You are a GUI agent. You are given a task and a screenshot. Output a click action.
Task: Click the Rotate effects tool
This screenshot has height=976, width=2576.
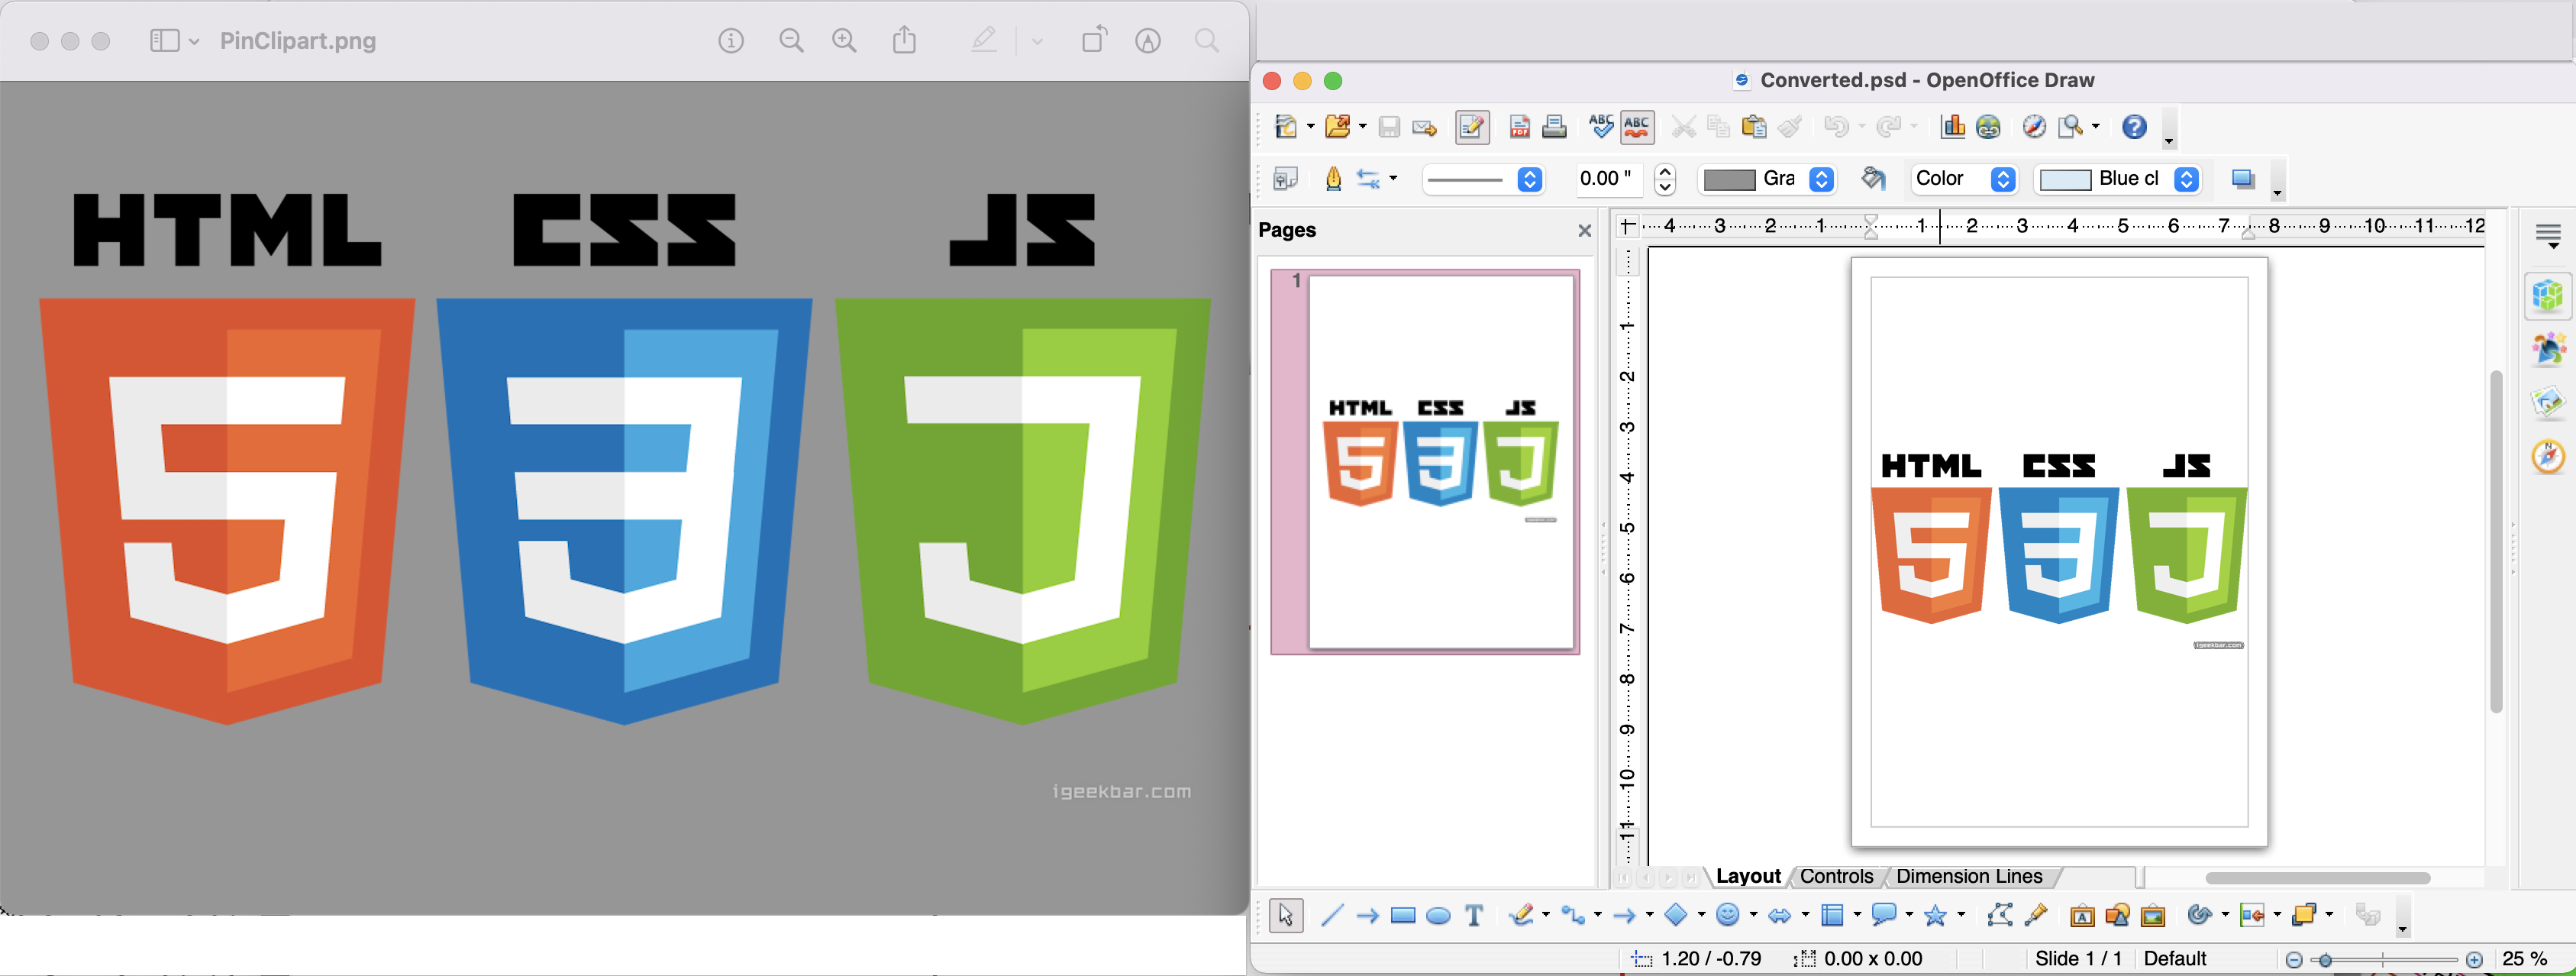(x=2200, y=915)
